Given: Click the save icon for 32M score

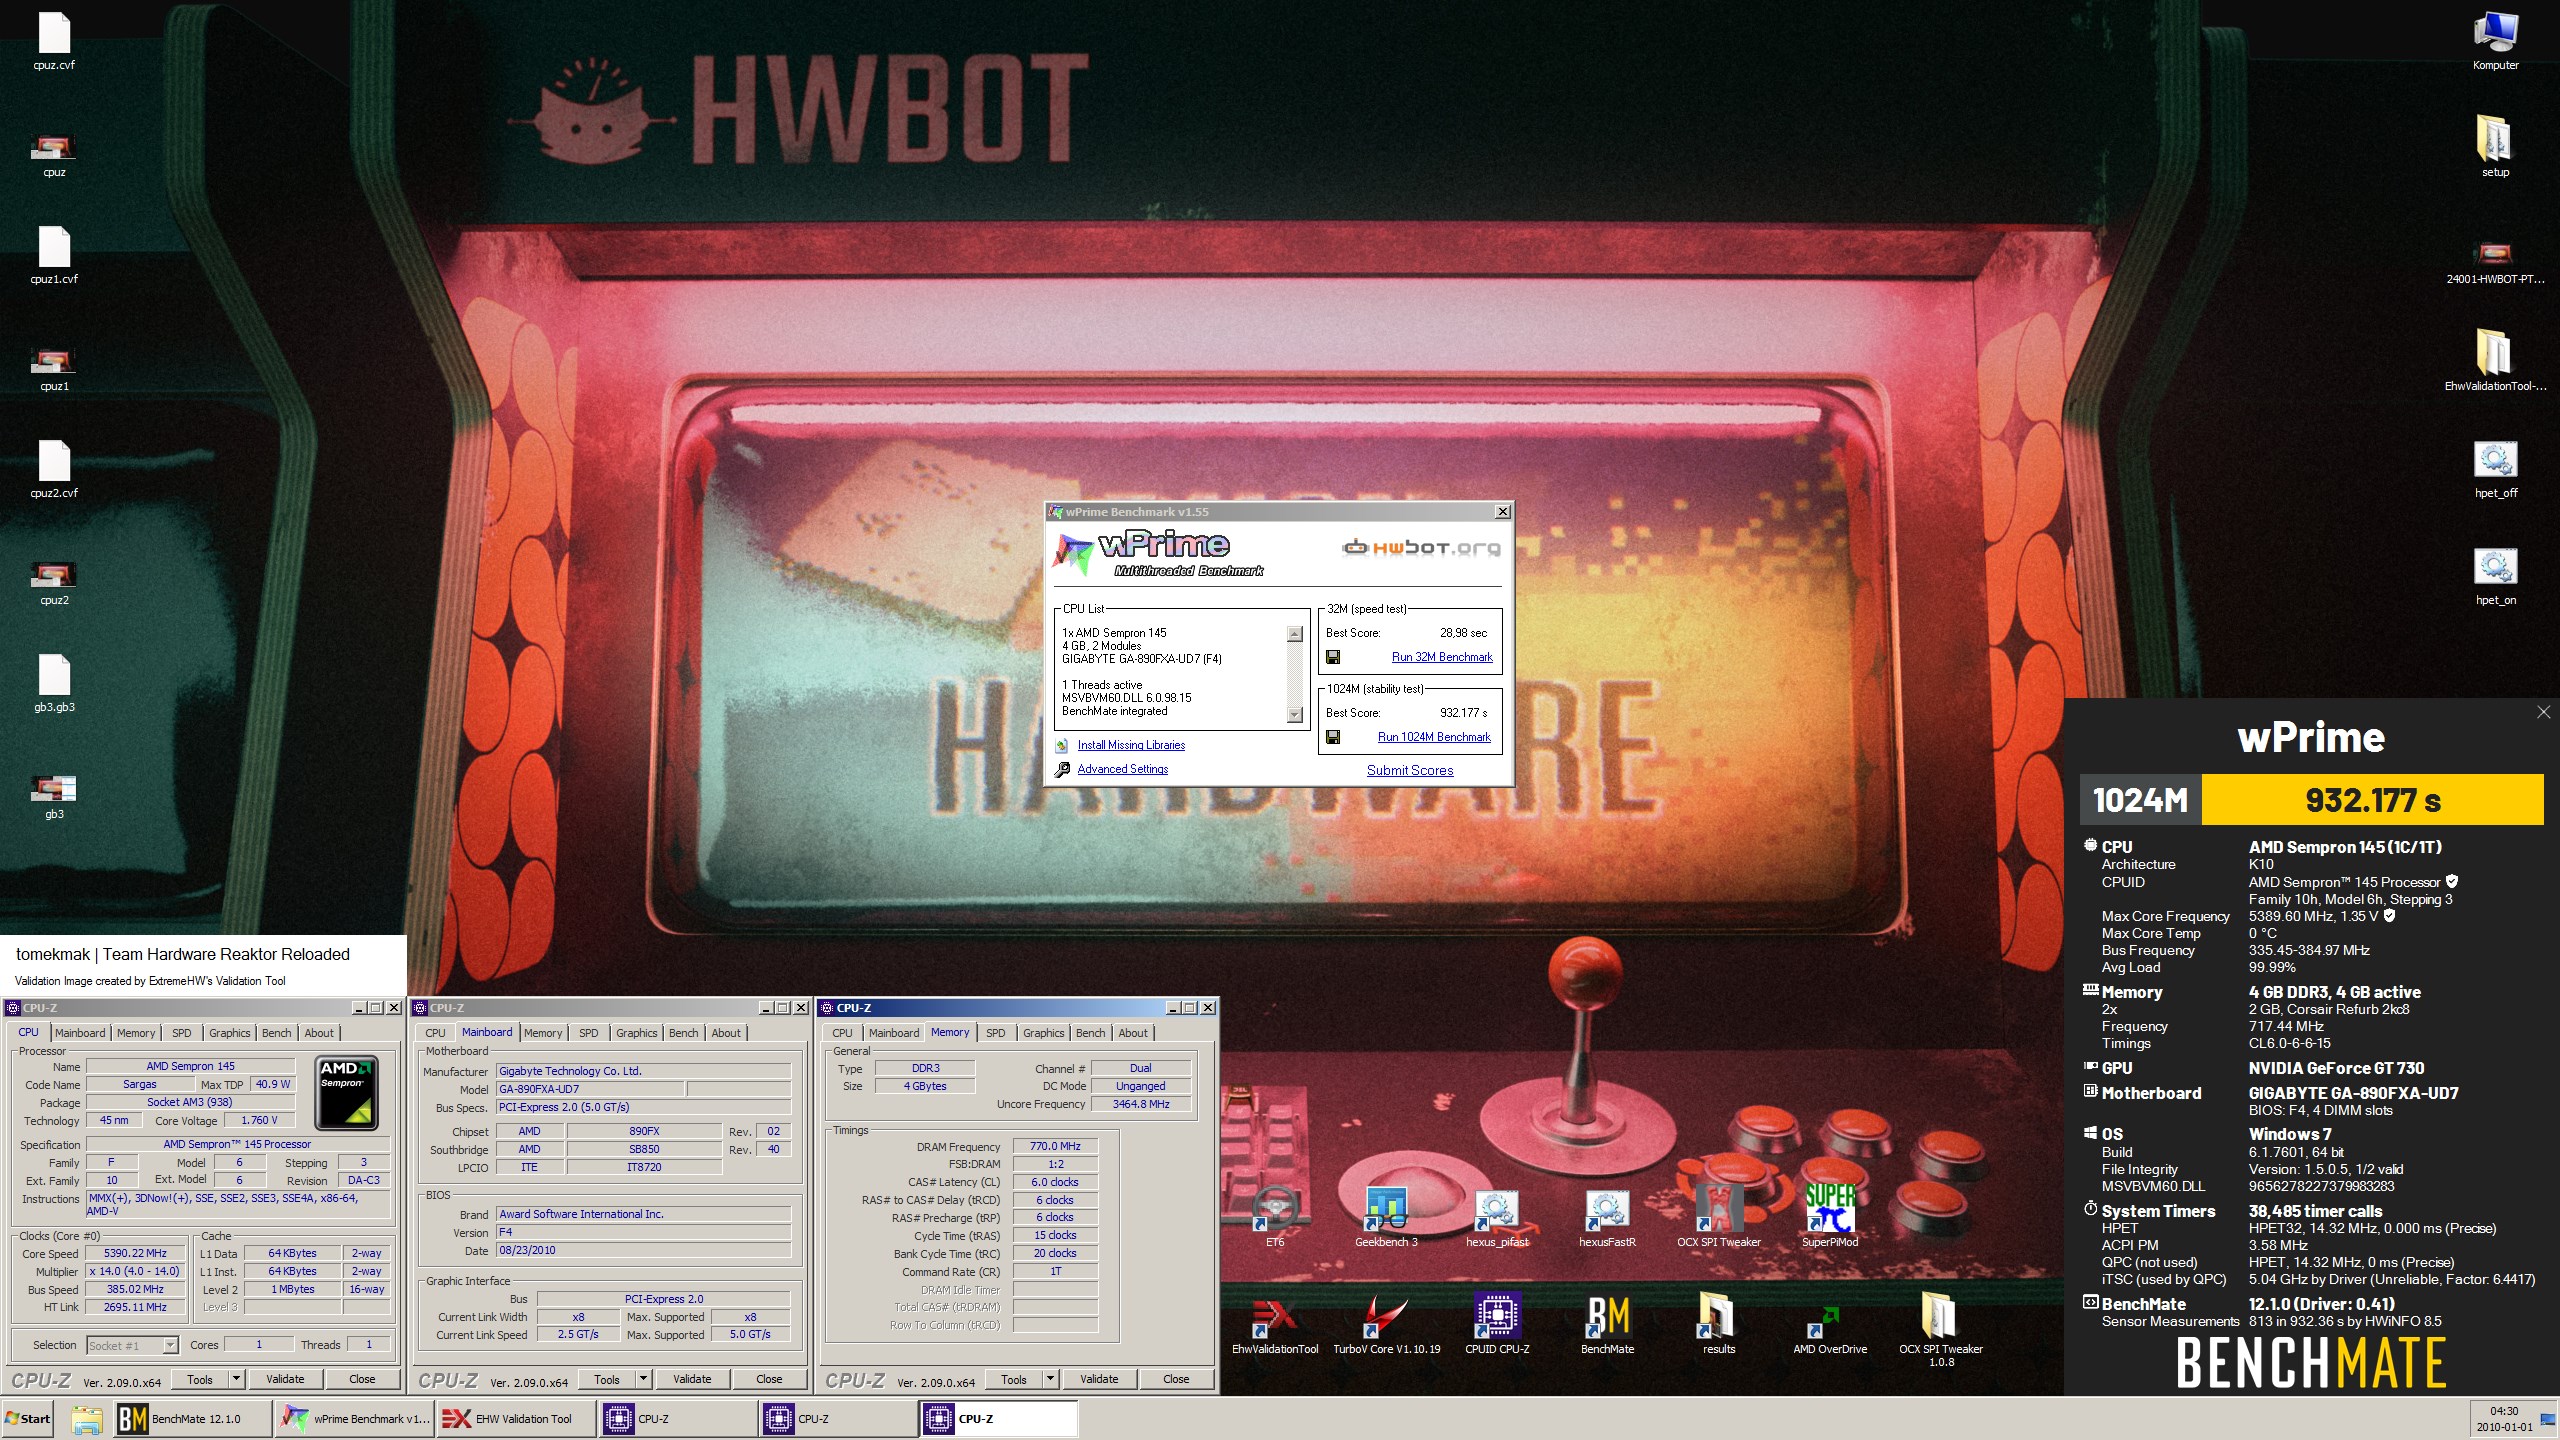Looking at the screenshot, I should [1332, 657].
